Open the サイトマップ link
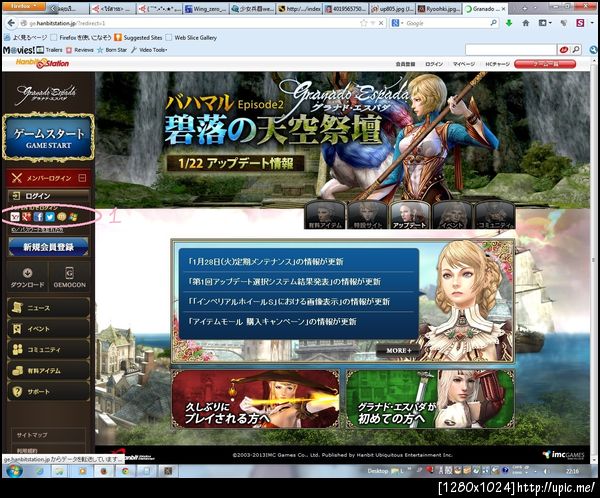 32,435
